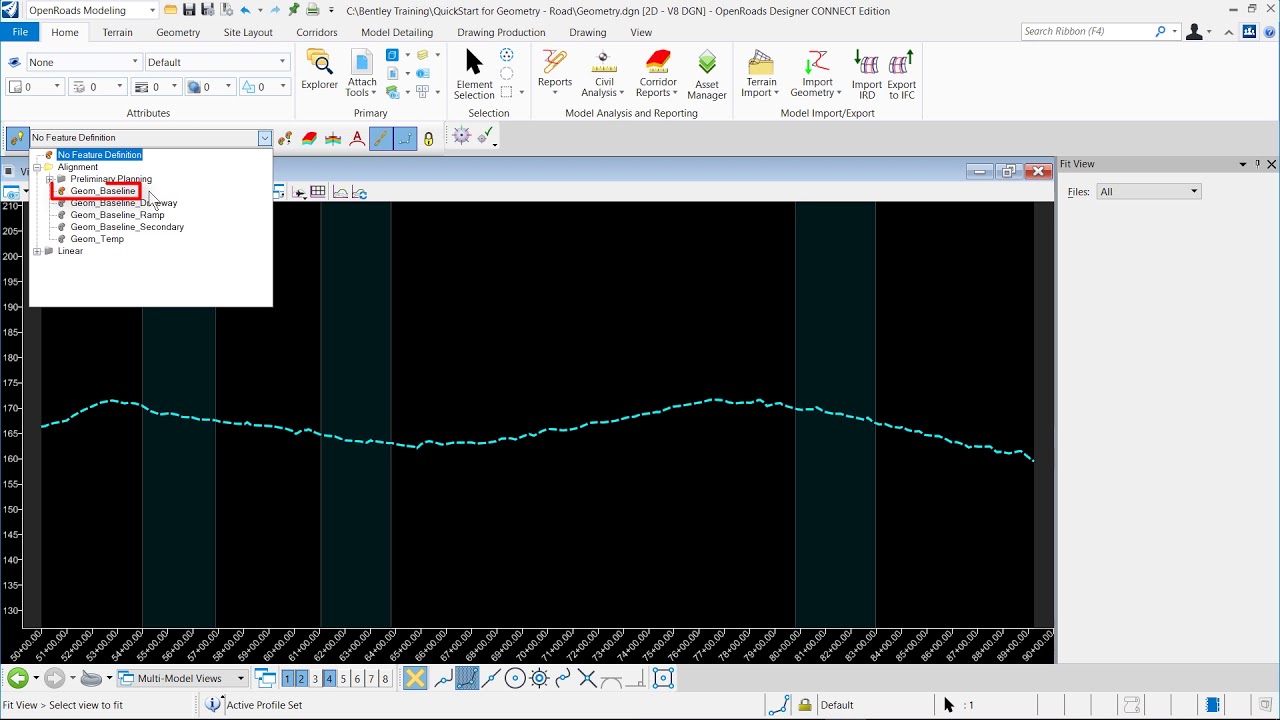Activate the Element Selection tool
The height and width of the screenshot is (720, 1280).
(x=474, y=74)
